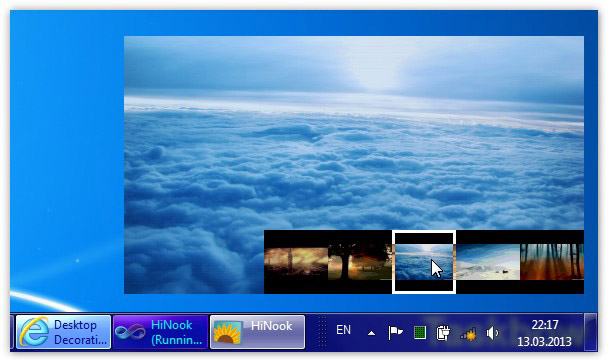This screenshot has width=608, height=362.
Task: Open the HiNook sunflower taskbar button
Action: point(257,332)
